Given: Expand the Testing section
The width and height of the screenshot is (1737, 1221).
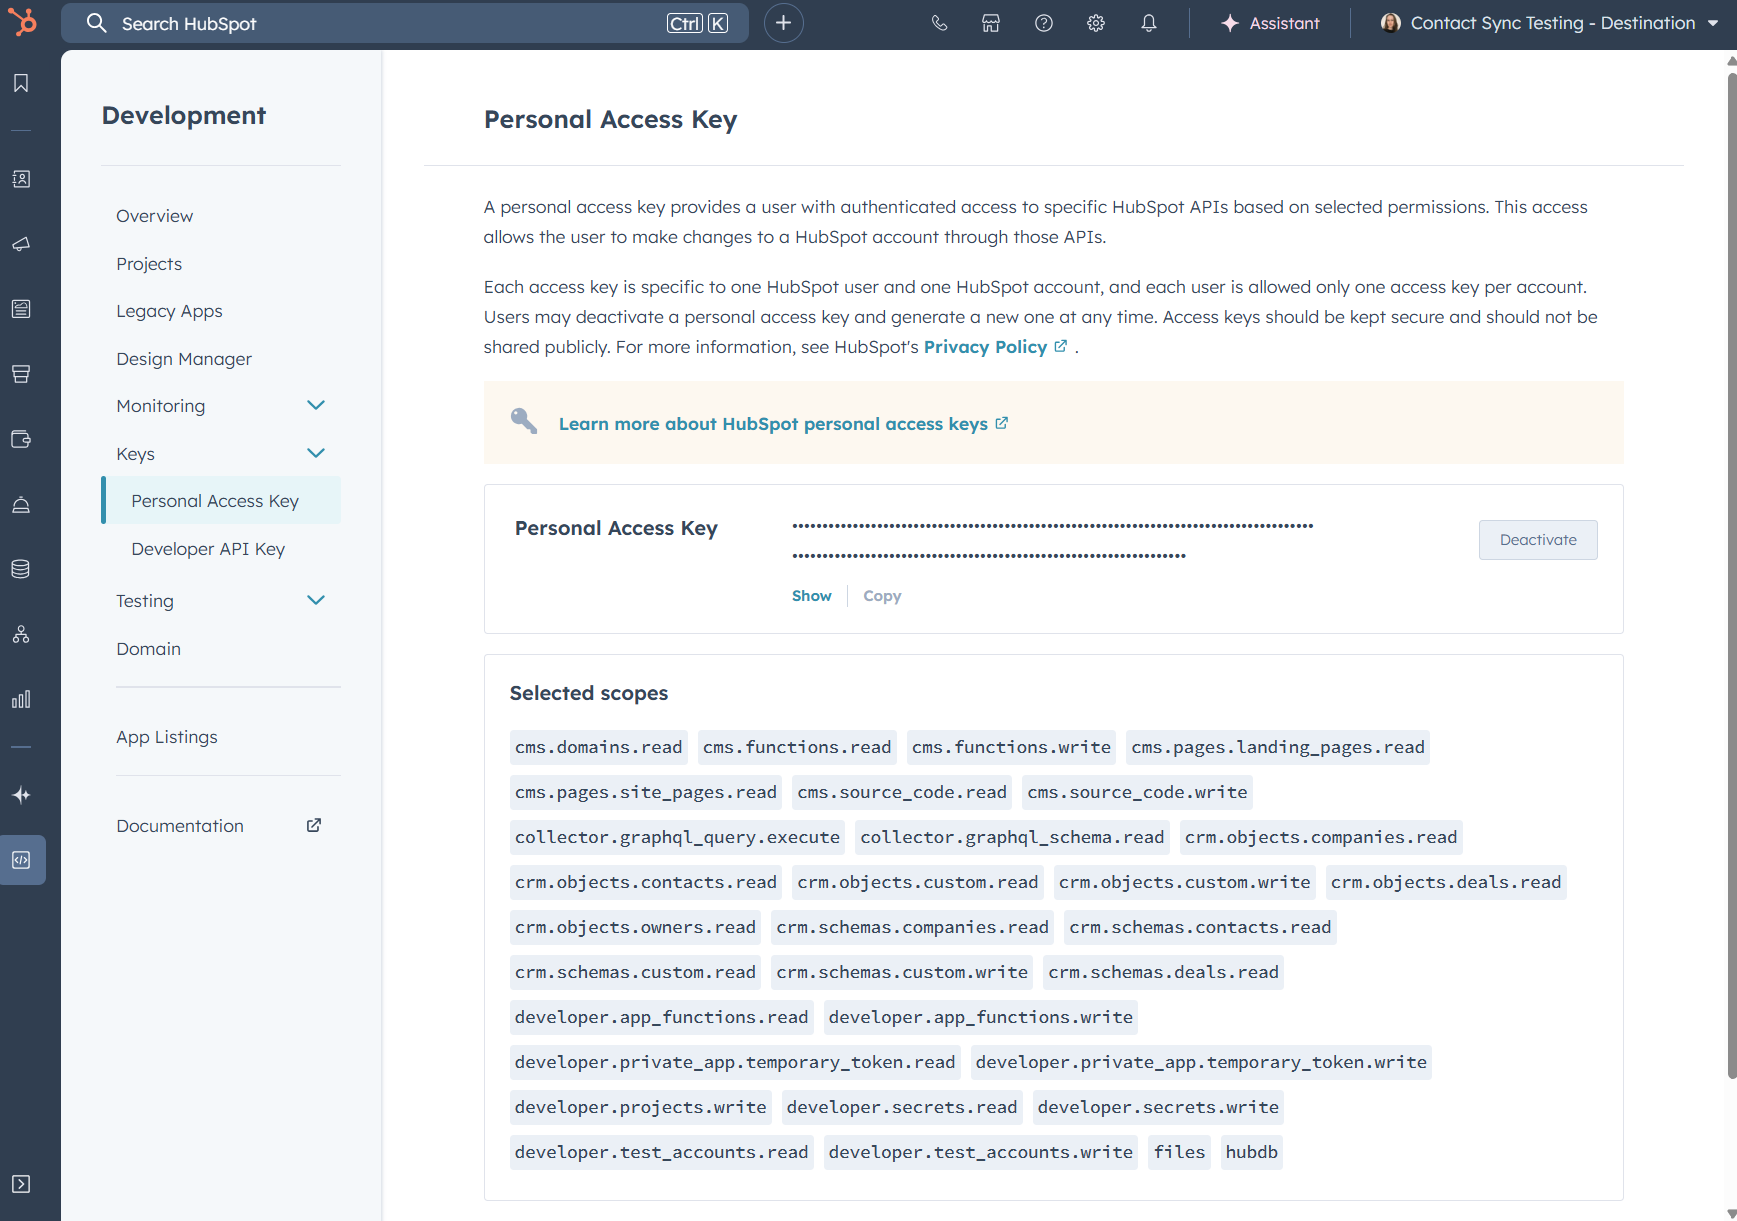Looking at the screenshot, I should point(316,600).
